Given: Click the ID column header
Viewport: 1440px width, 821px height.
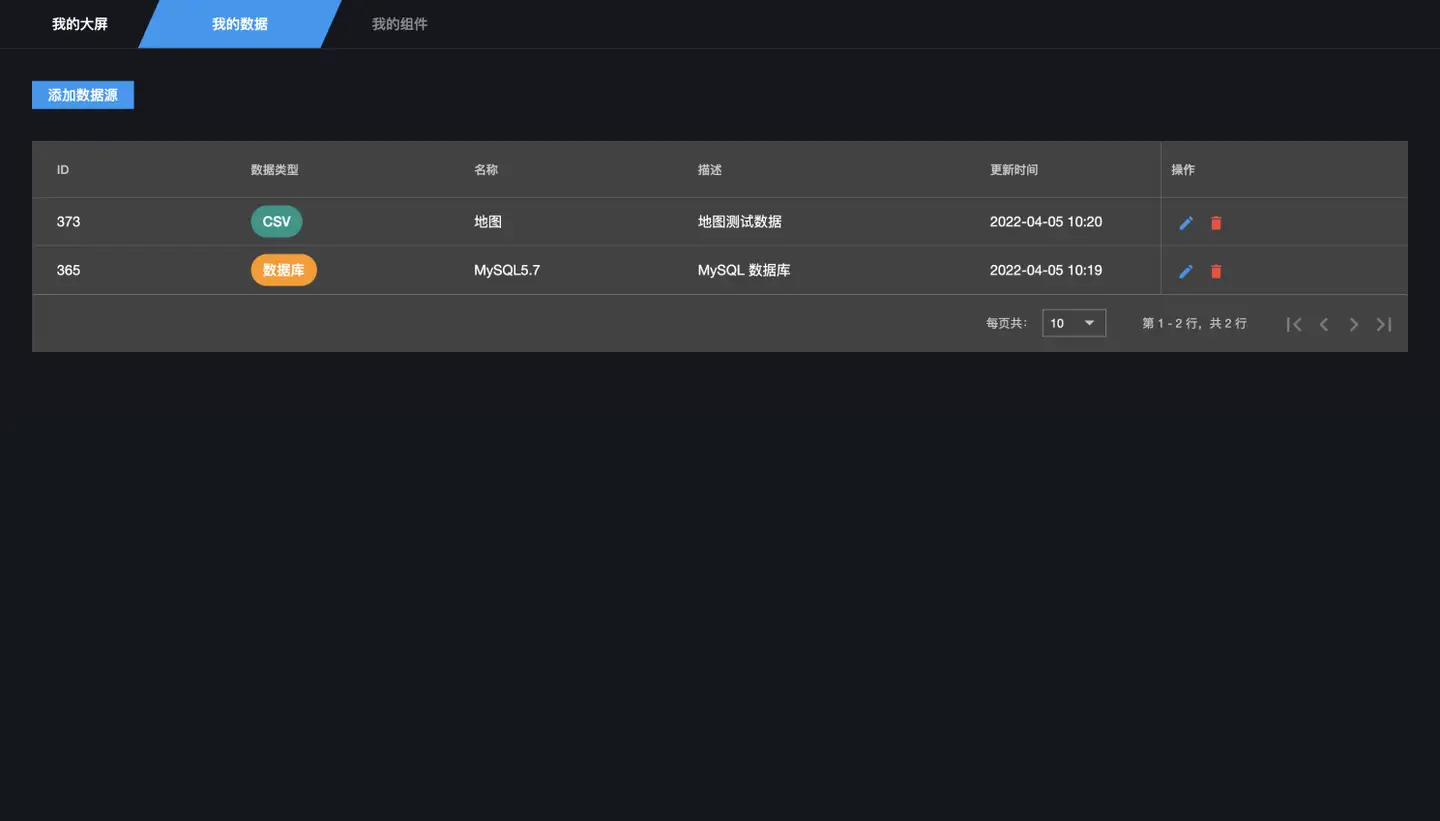Looking at the screenshot, I should pyautogui.click(x=63, y=170).
